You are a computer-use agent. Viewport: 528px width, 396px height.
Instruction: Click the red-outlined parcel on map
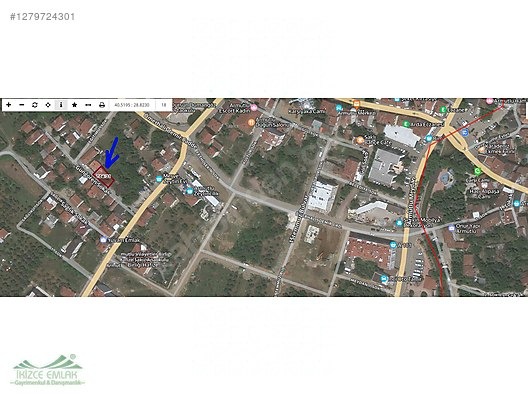click(104, 177)
